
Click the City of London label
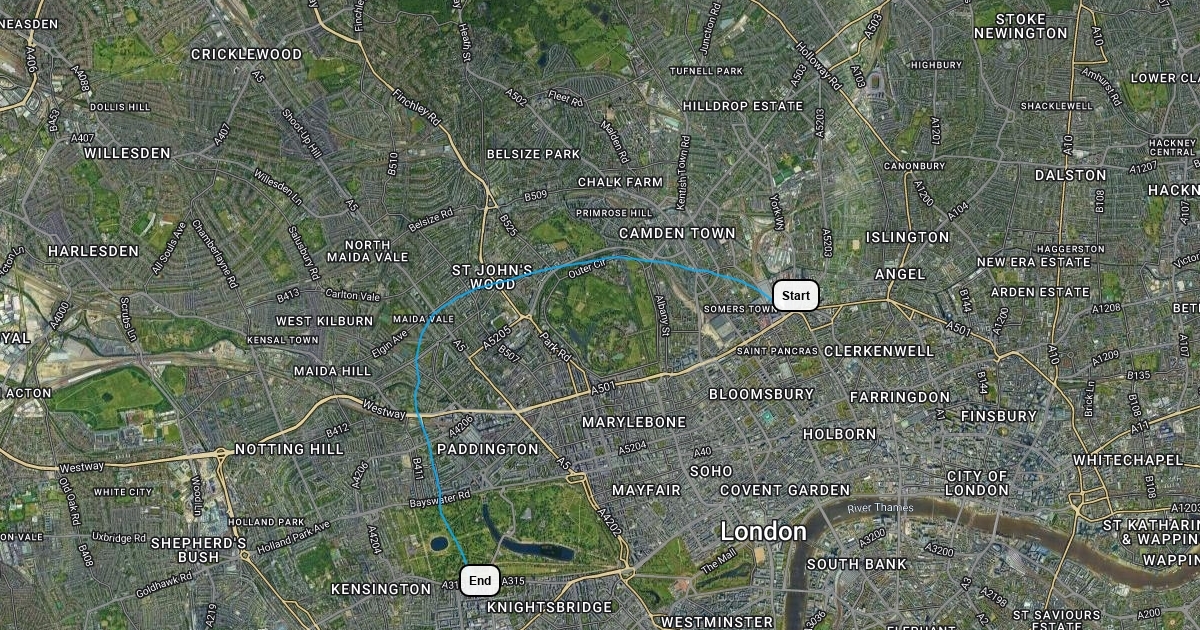coord(978,483)
